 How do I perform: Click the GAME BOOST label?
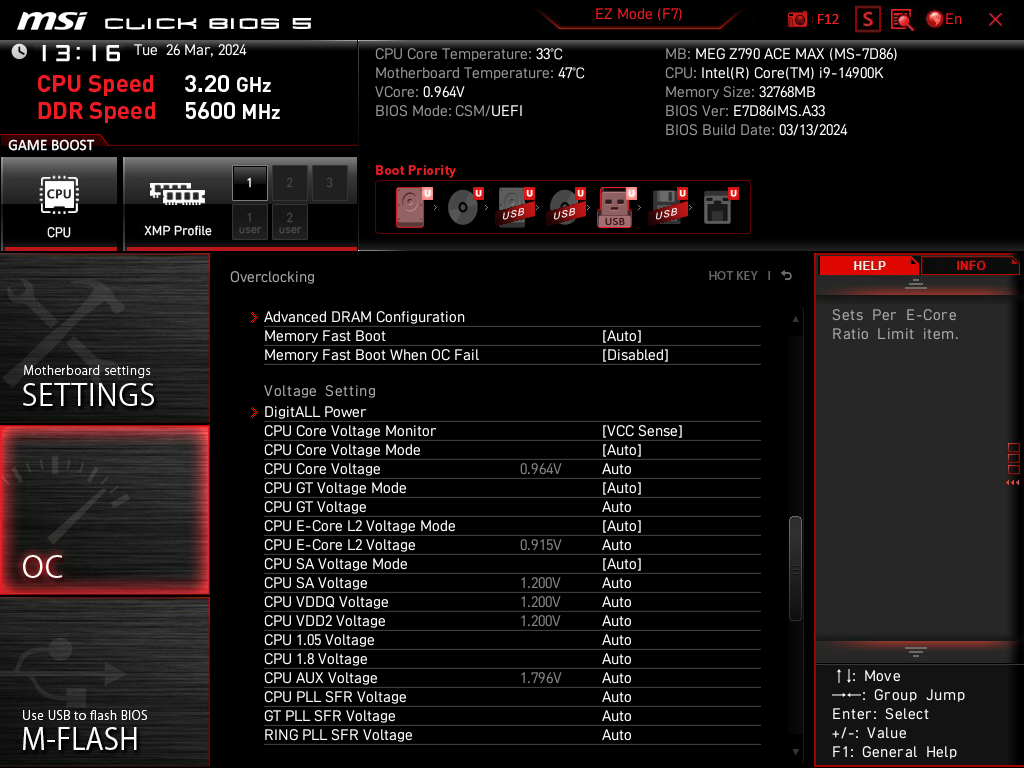pyautogui.click(x=51, y=145)
